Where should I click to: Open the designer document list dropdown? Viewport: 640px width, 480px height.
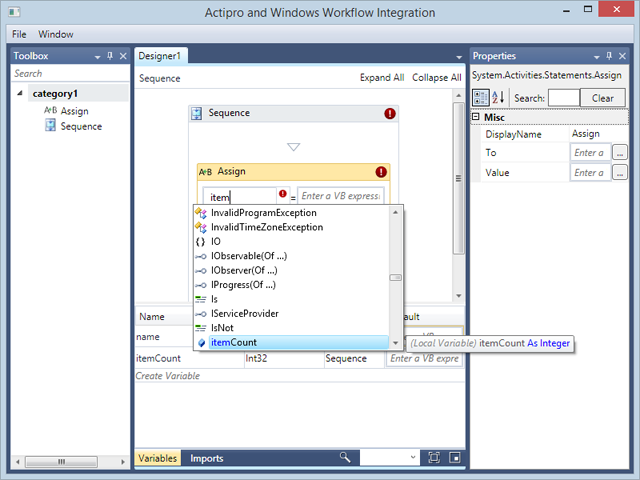pyautogui.click(x=459, y=57)
